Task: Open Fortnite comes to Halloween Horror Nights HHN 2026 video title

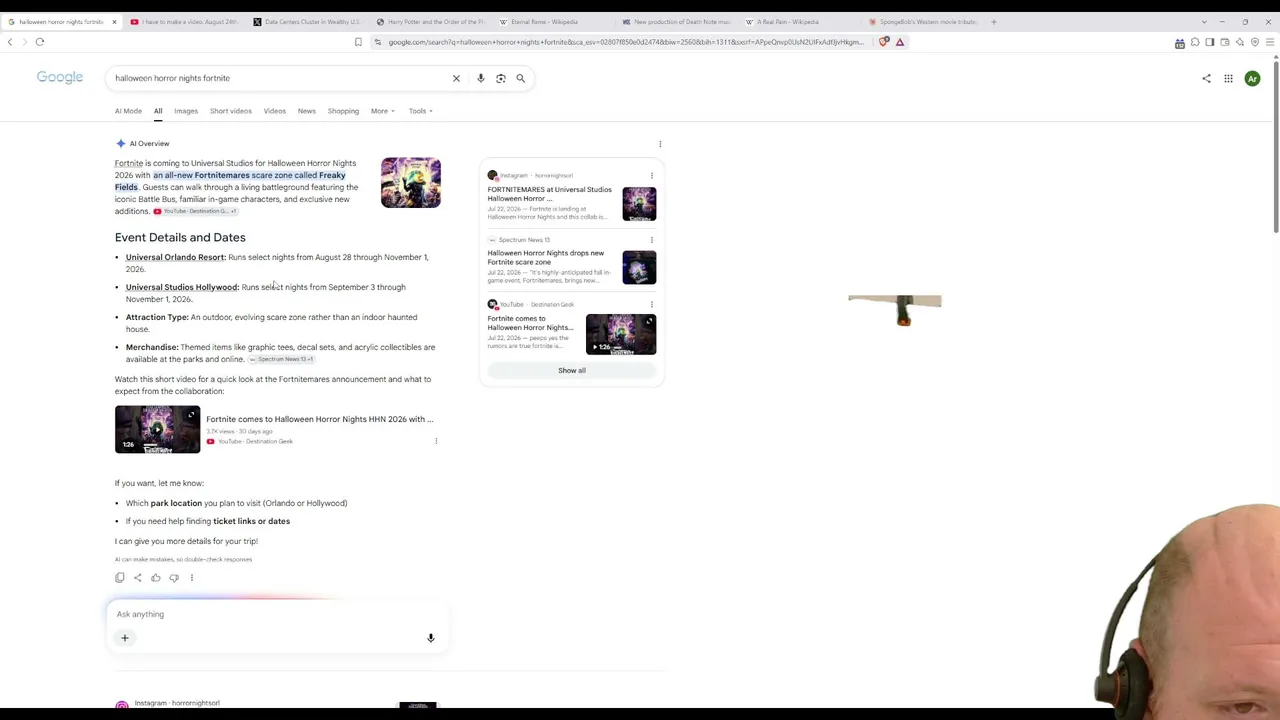Action: pyautogui.click(x=320, y=419)
